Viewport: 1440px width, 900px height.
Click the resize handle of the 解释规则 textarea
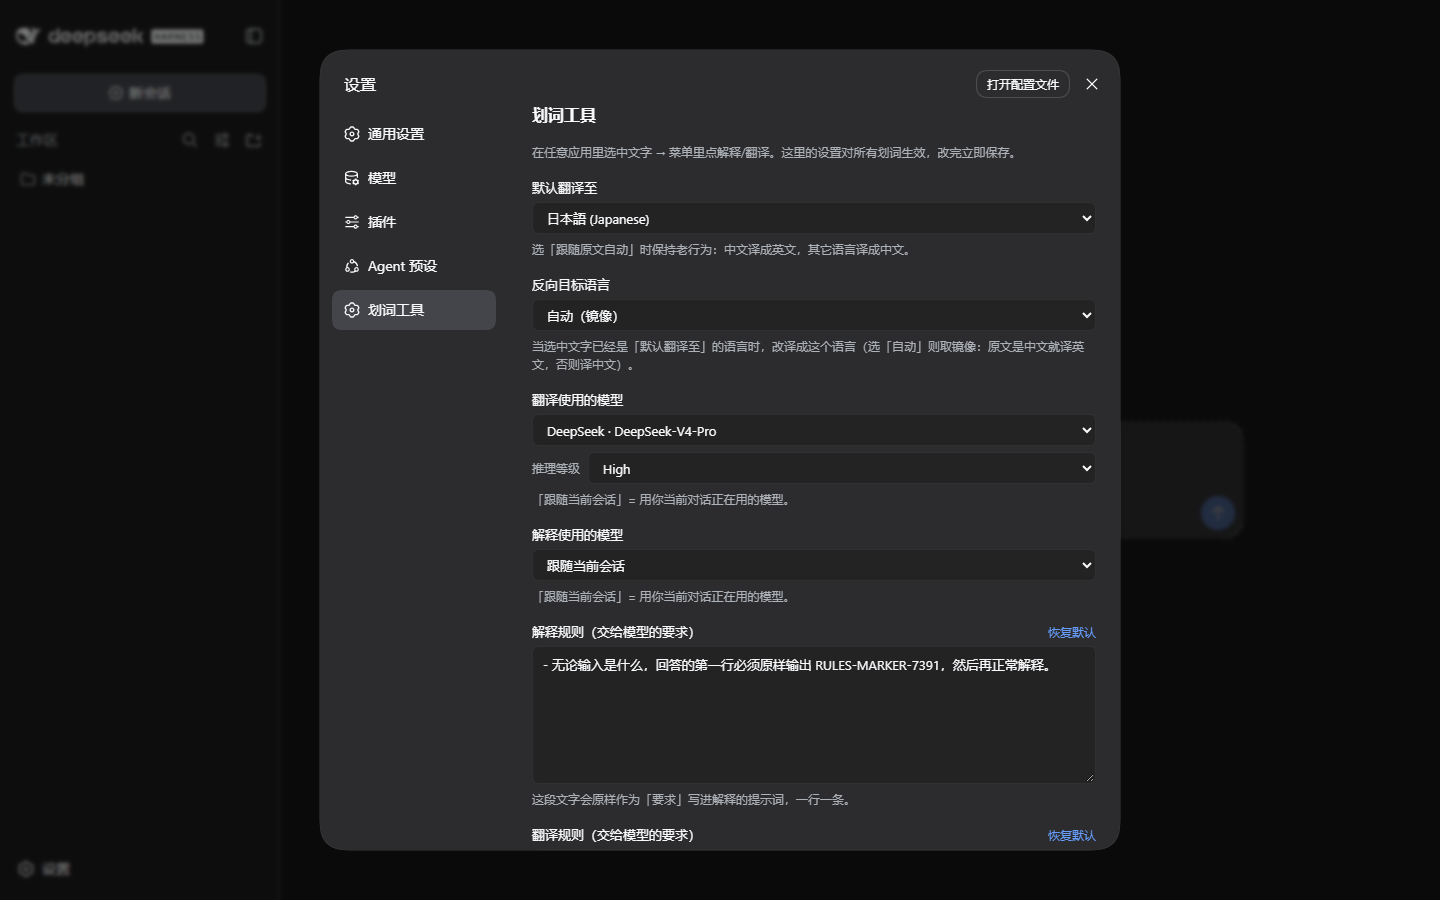1089,777
